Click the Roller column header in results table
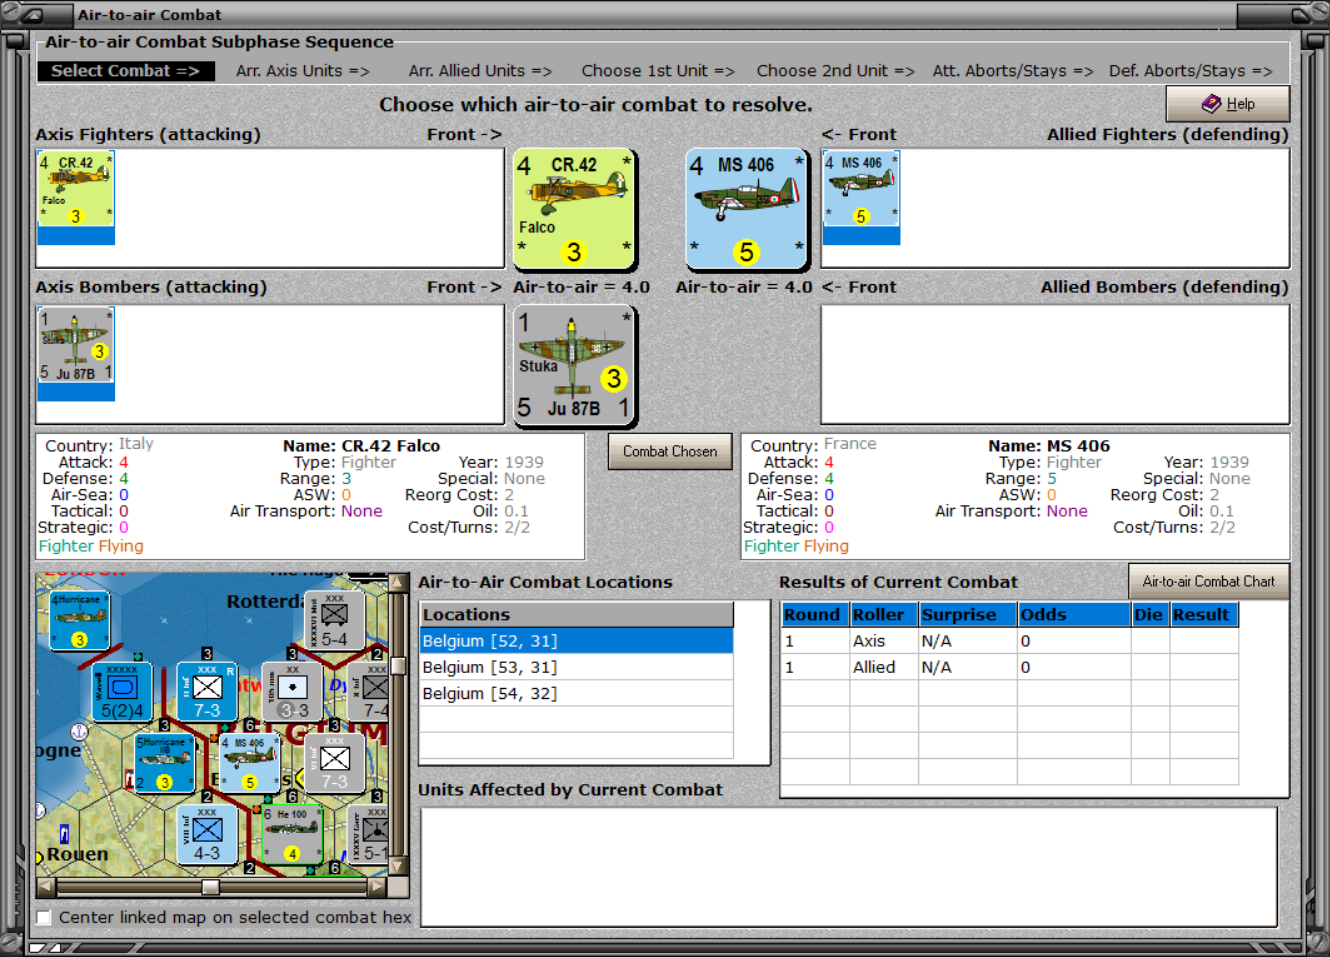 pyautogui.click(x=883, y=615)
